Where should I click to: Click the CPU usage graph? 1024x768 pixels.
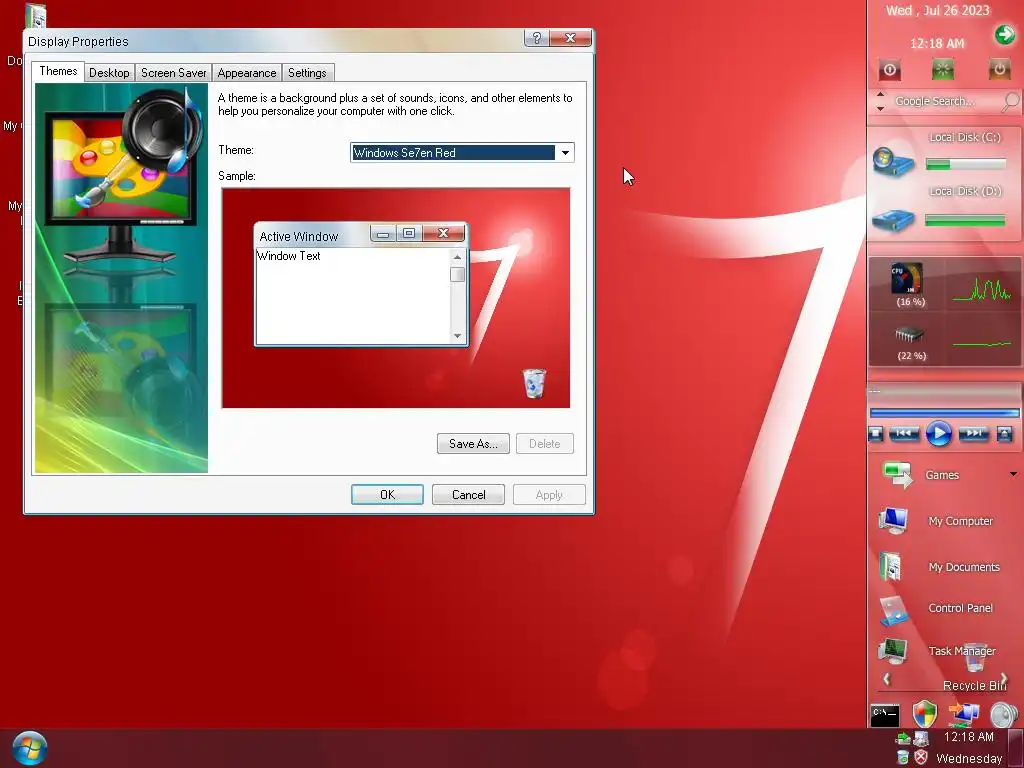(982, 289)
